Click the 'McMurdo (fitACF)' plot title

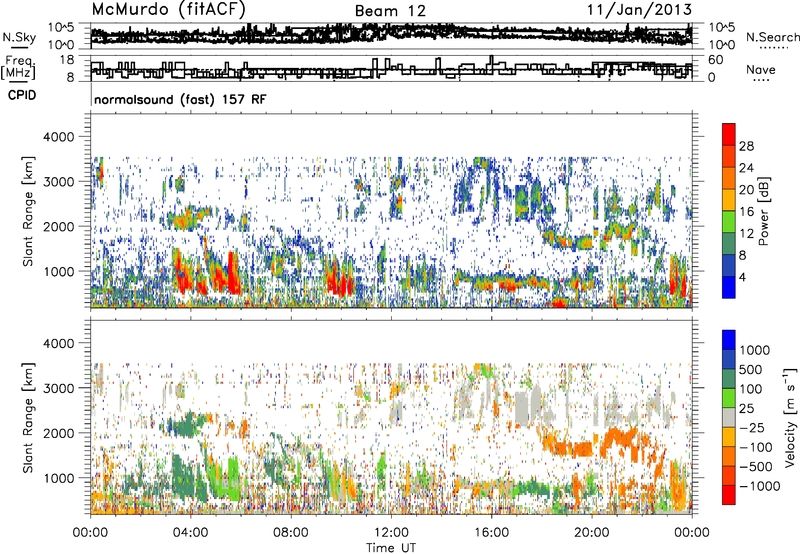[168, 9]
